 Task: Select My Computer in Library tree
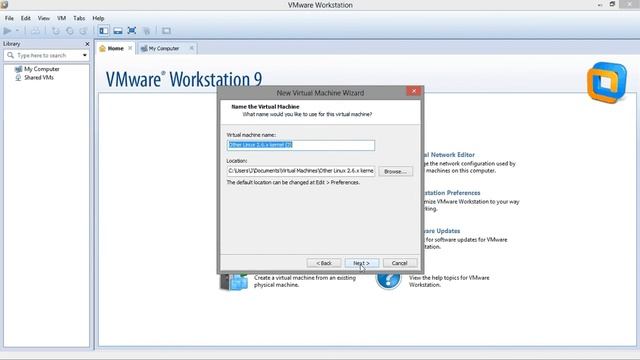click(x=37, y=69)
